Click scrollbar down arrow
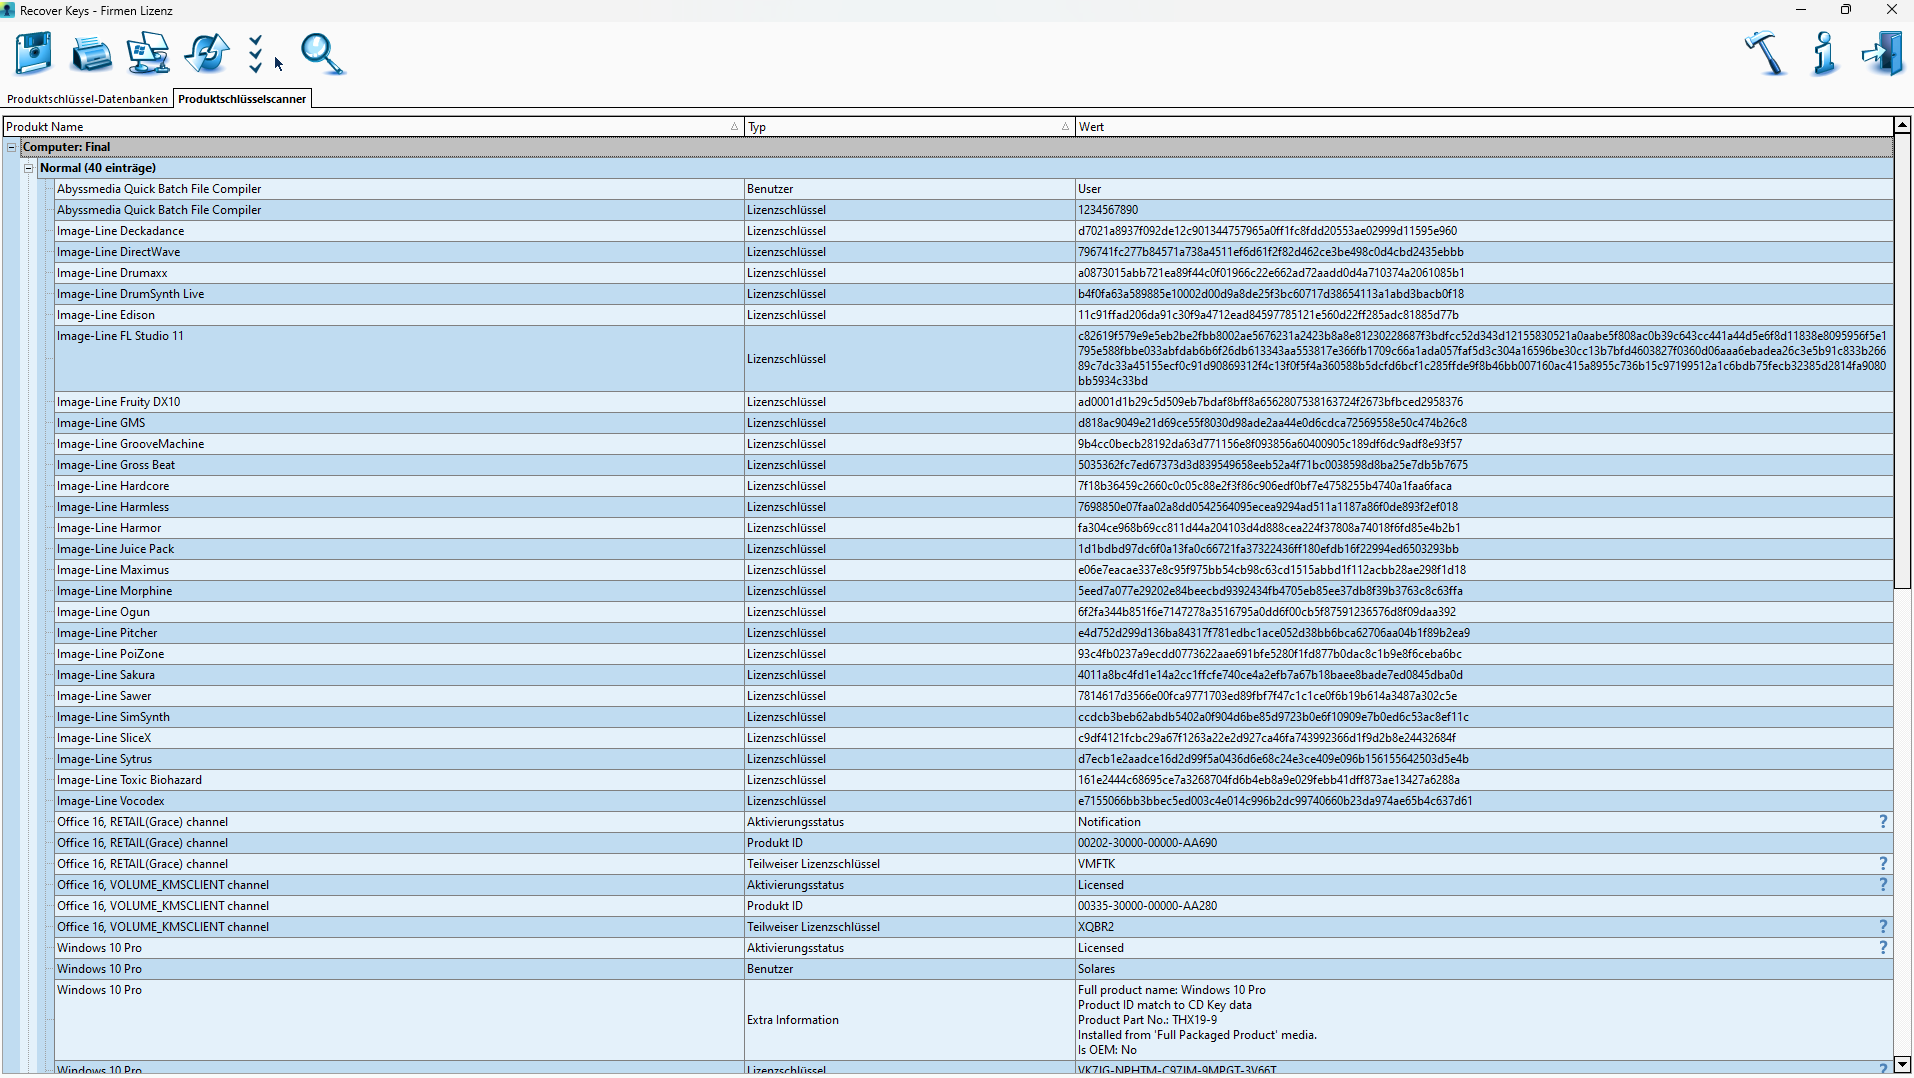The height and width of the screenshot is (1078, 1914). point(1903,1065)
